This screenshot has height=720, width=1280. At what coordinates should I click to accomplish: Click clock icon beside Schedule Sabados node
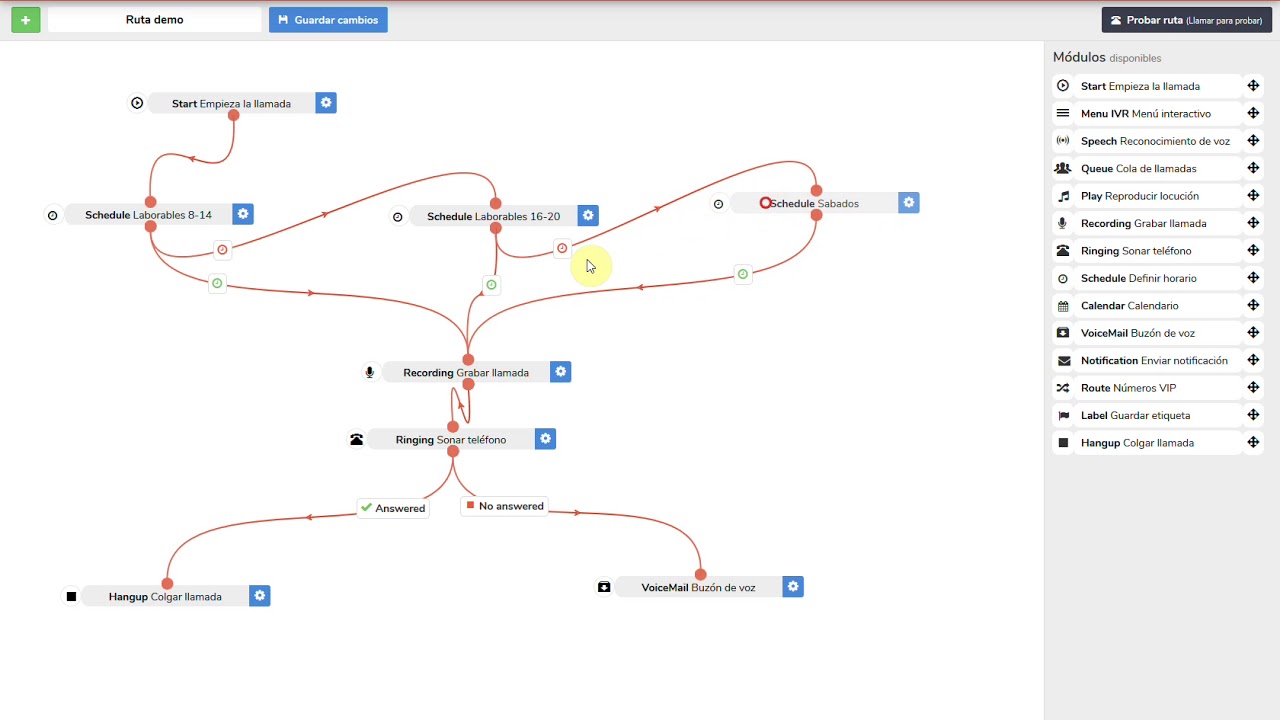tap(718, 204)
